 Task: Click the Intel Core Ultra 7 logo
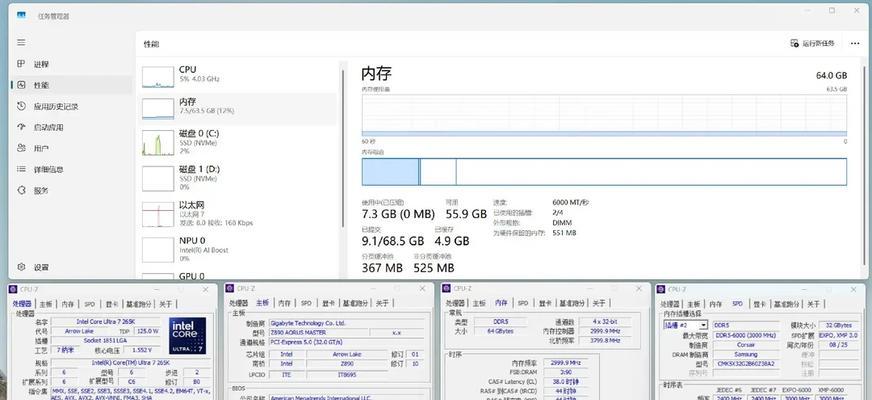(187, 335)
